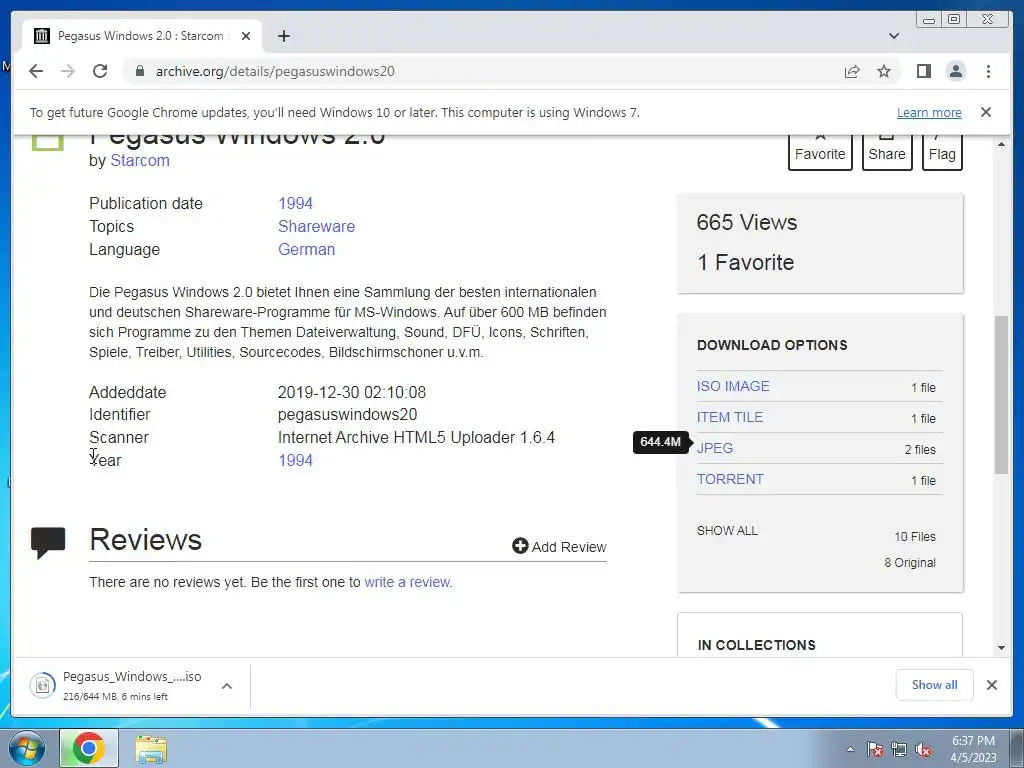This screenshot has width=1024, height=768.
Task: Click the network tray icon
Action: 899,749
